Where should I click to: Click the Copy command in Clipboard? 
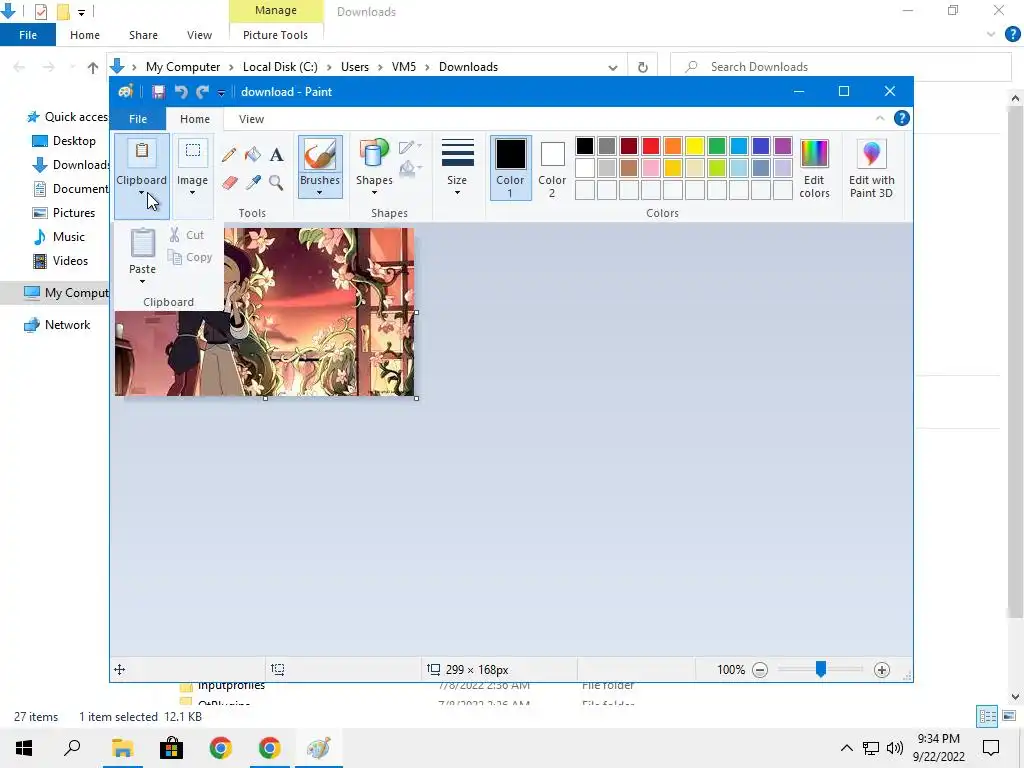click(x=190, y=257)
